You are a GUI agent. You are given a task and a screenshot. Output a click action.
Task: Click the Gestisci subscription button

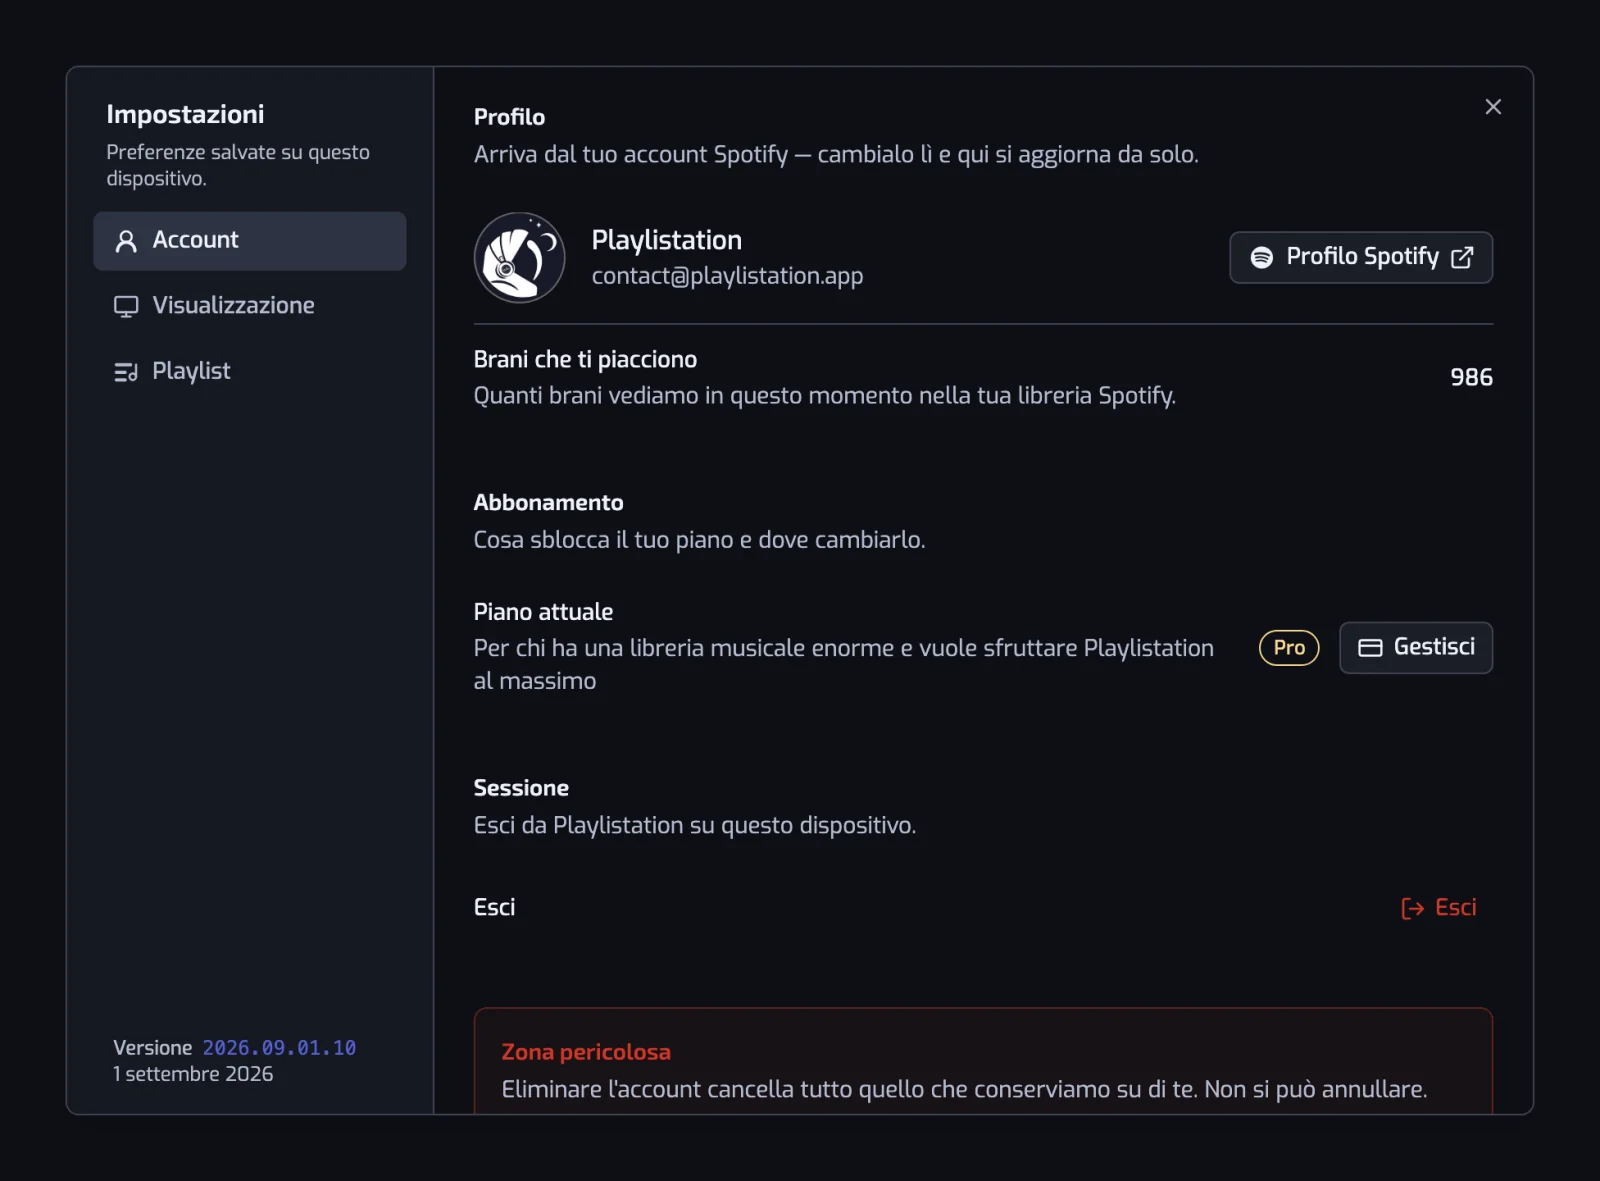[1416, 648]
